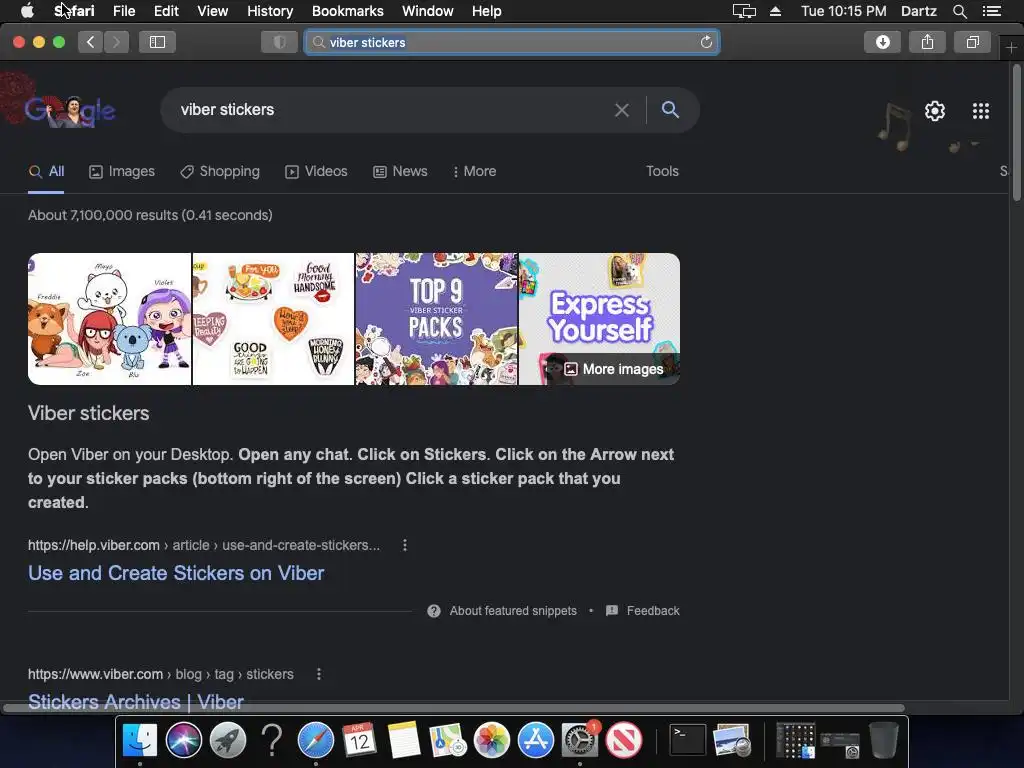Open Finder from the dock
Viewport: 1024px width, 768px height.
(x=140, y=740)
